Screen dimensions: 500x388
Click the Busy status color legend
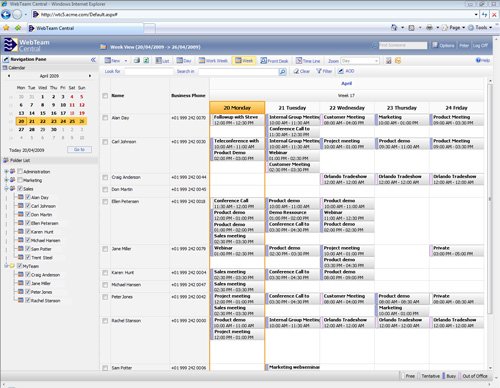coord(449,376)
